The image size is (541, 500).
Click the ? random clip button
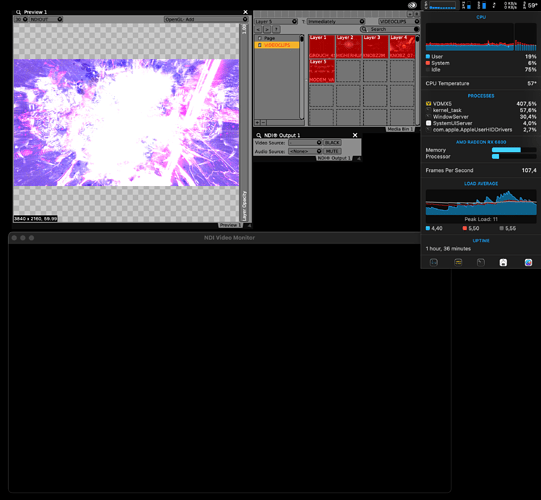pos(276,30)
